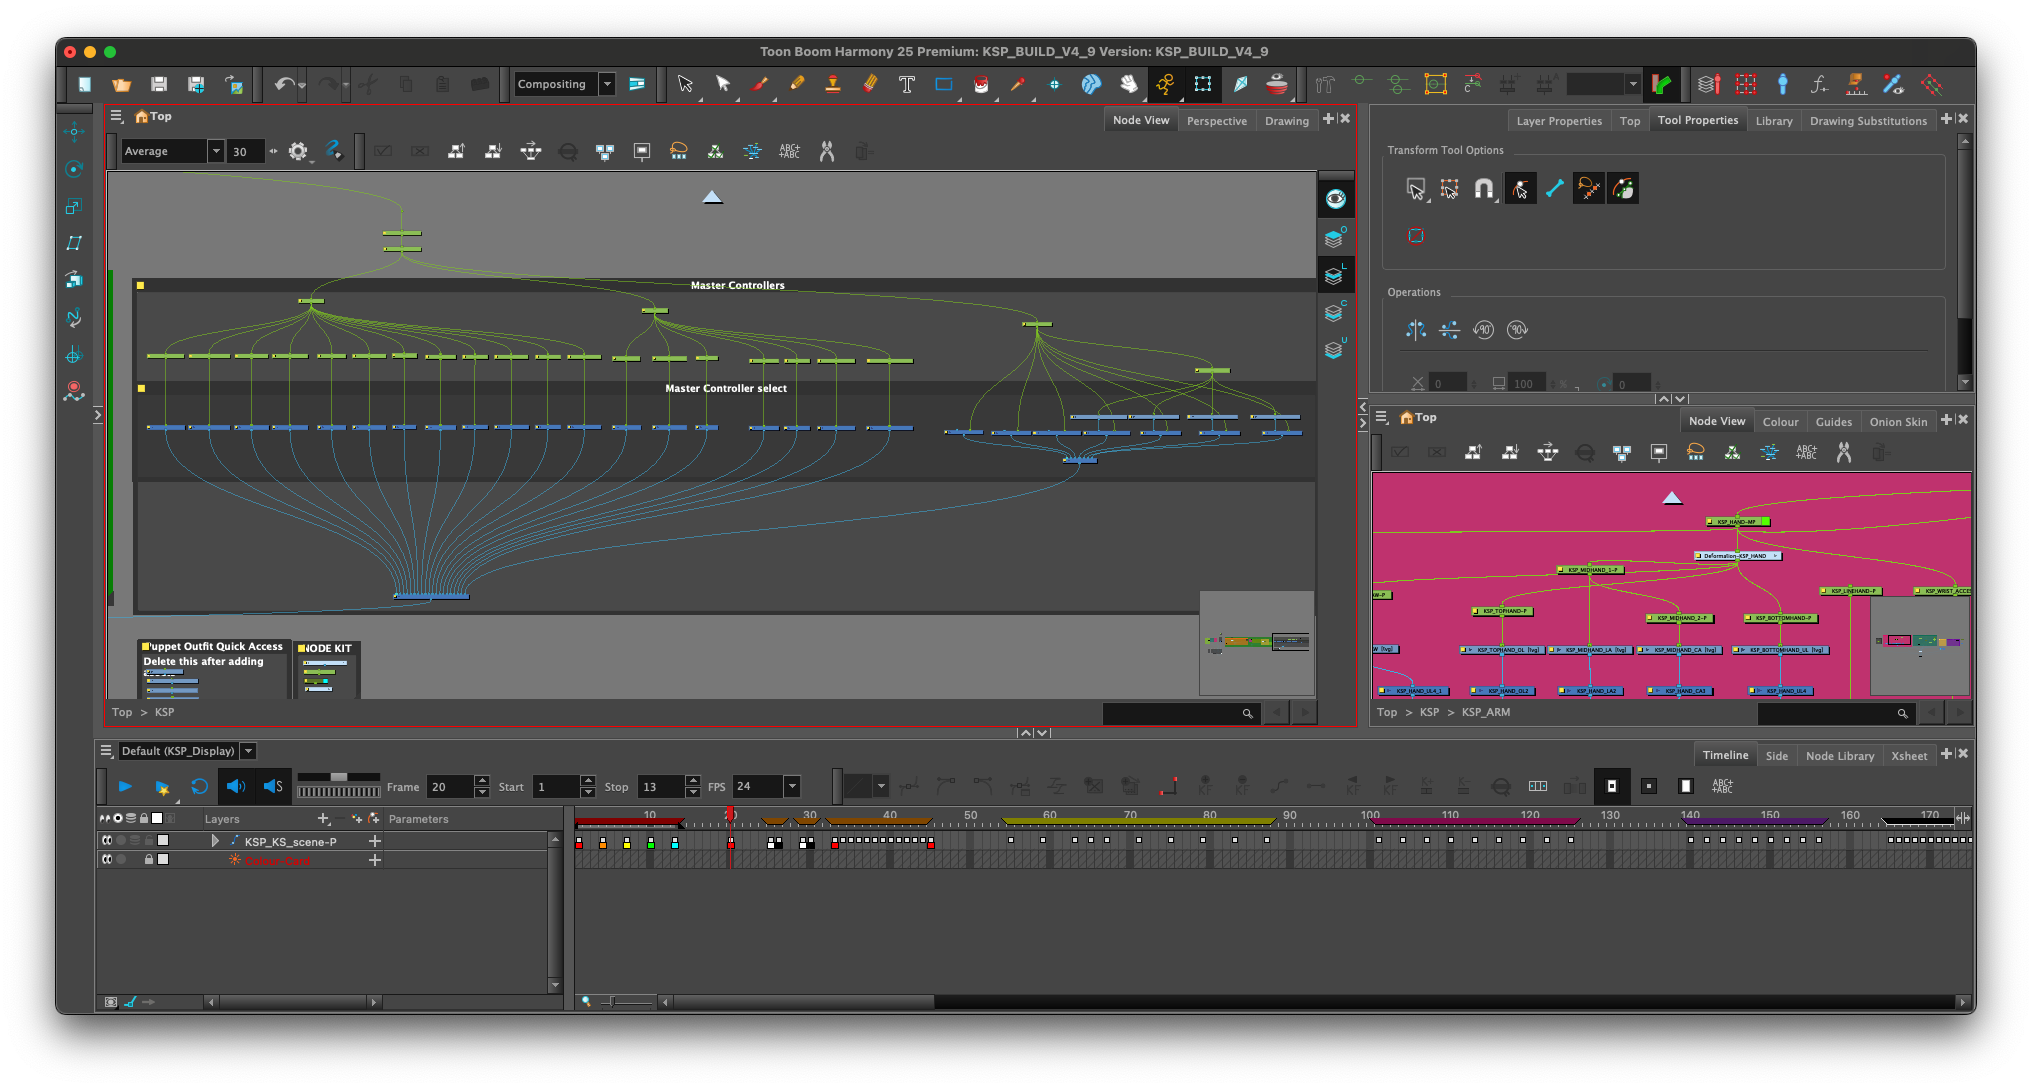Screen dimensions: 2032x1088
Task: Select the Stamp tool
Action: pyautogui.click(x=833, y=85)
